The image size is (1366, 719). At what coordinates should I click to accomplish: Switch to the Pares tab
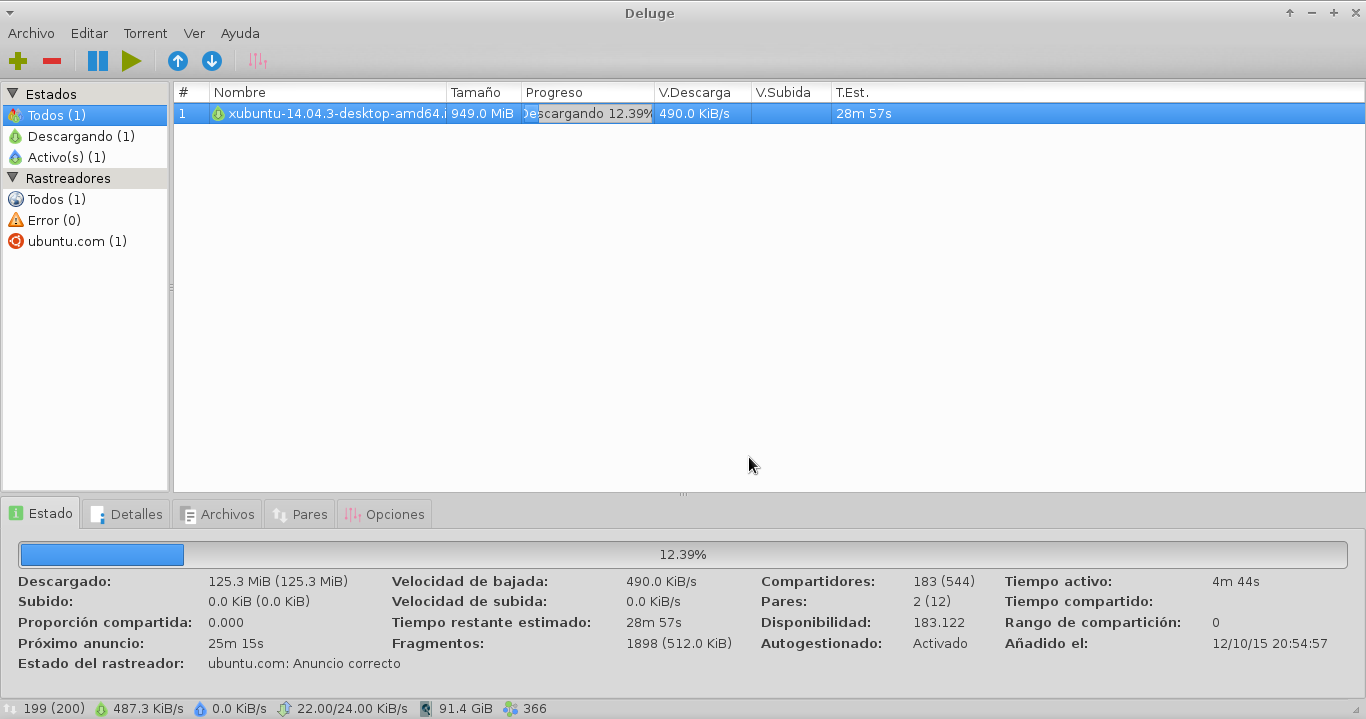(300, 514)
